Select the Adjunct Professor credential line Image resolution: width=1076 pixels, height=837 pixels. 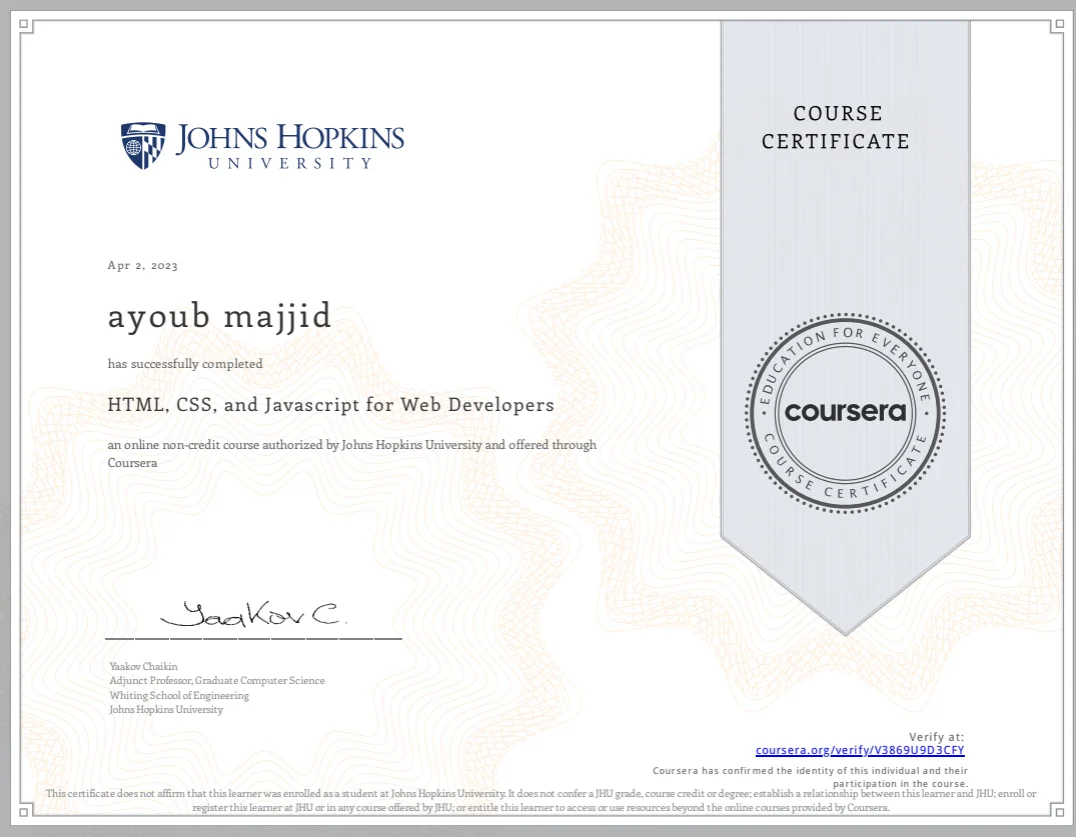(216, 680)
